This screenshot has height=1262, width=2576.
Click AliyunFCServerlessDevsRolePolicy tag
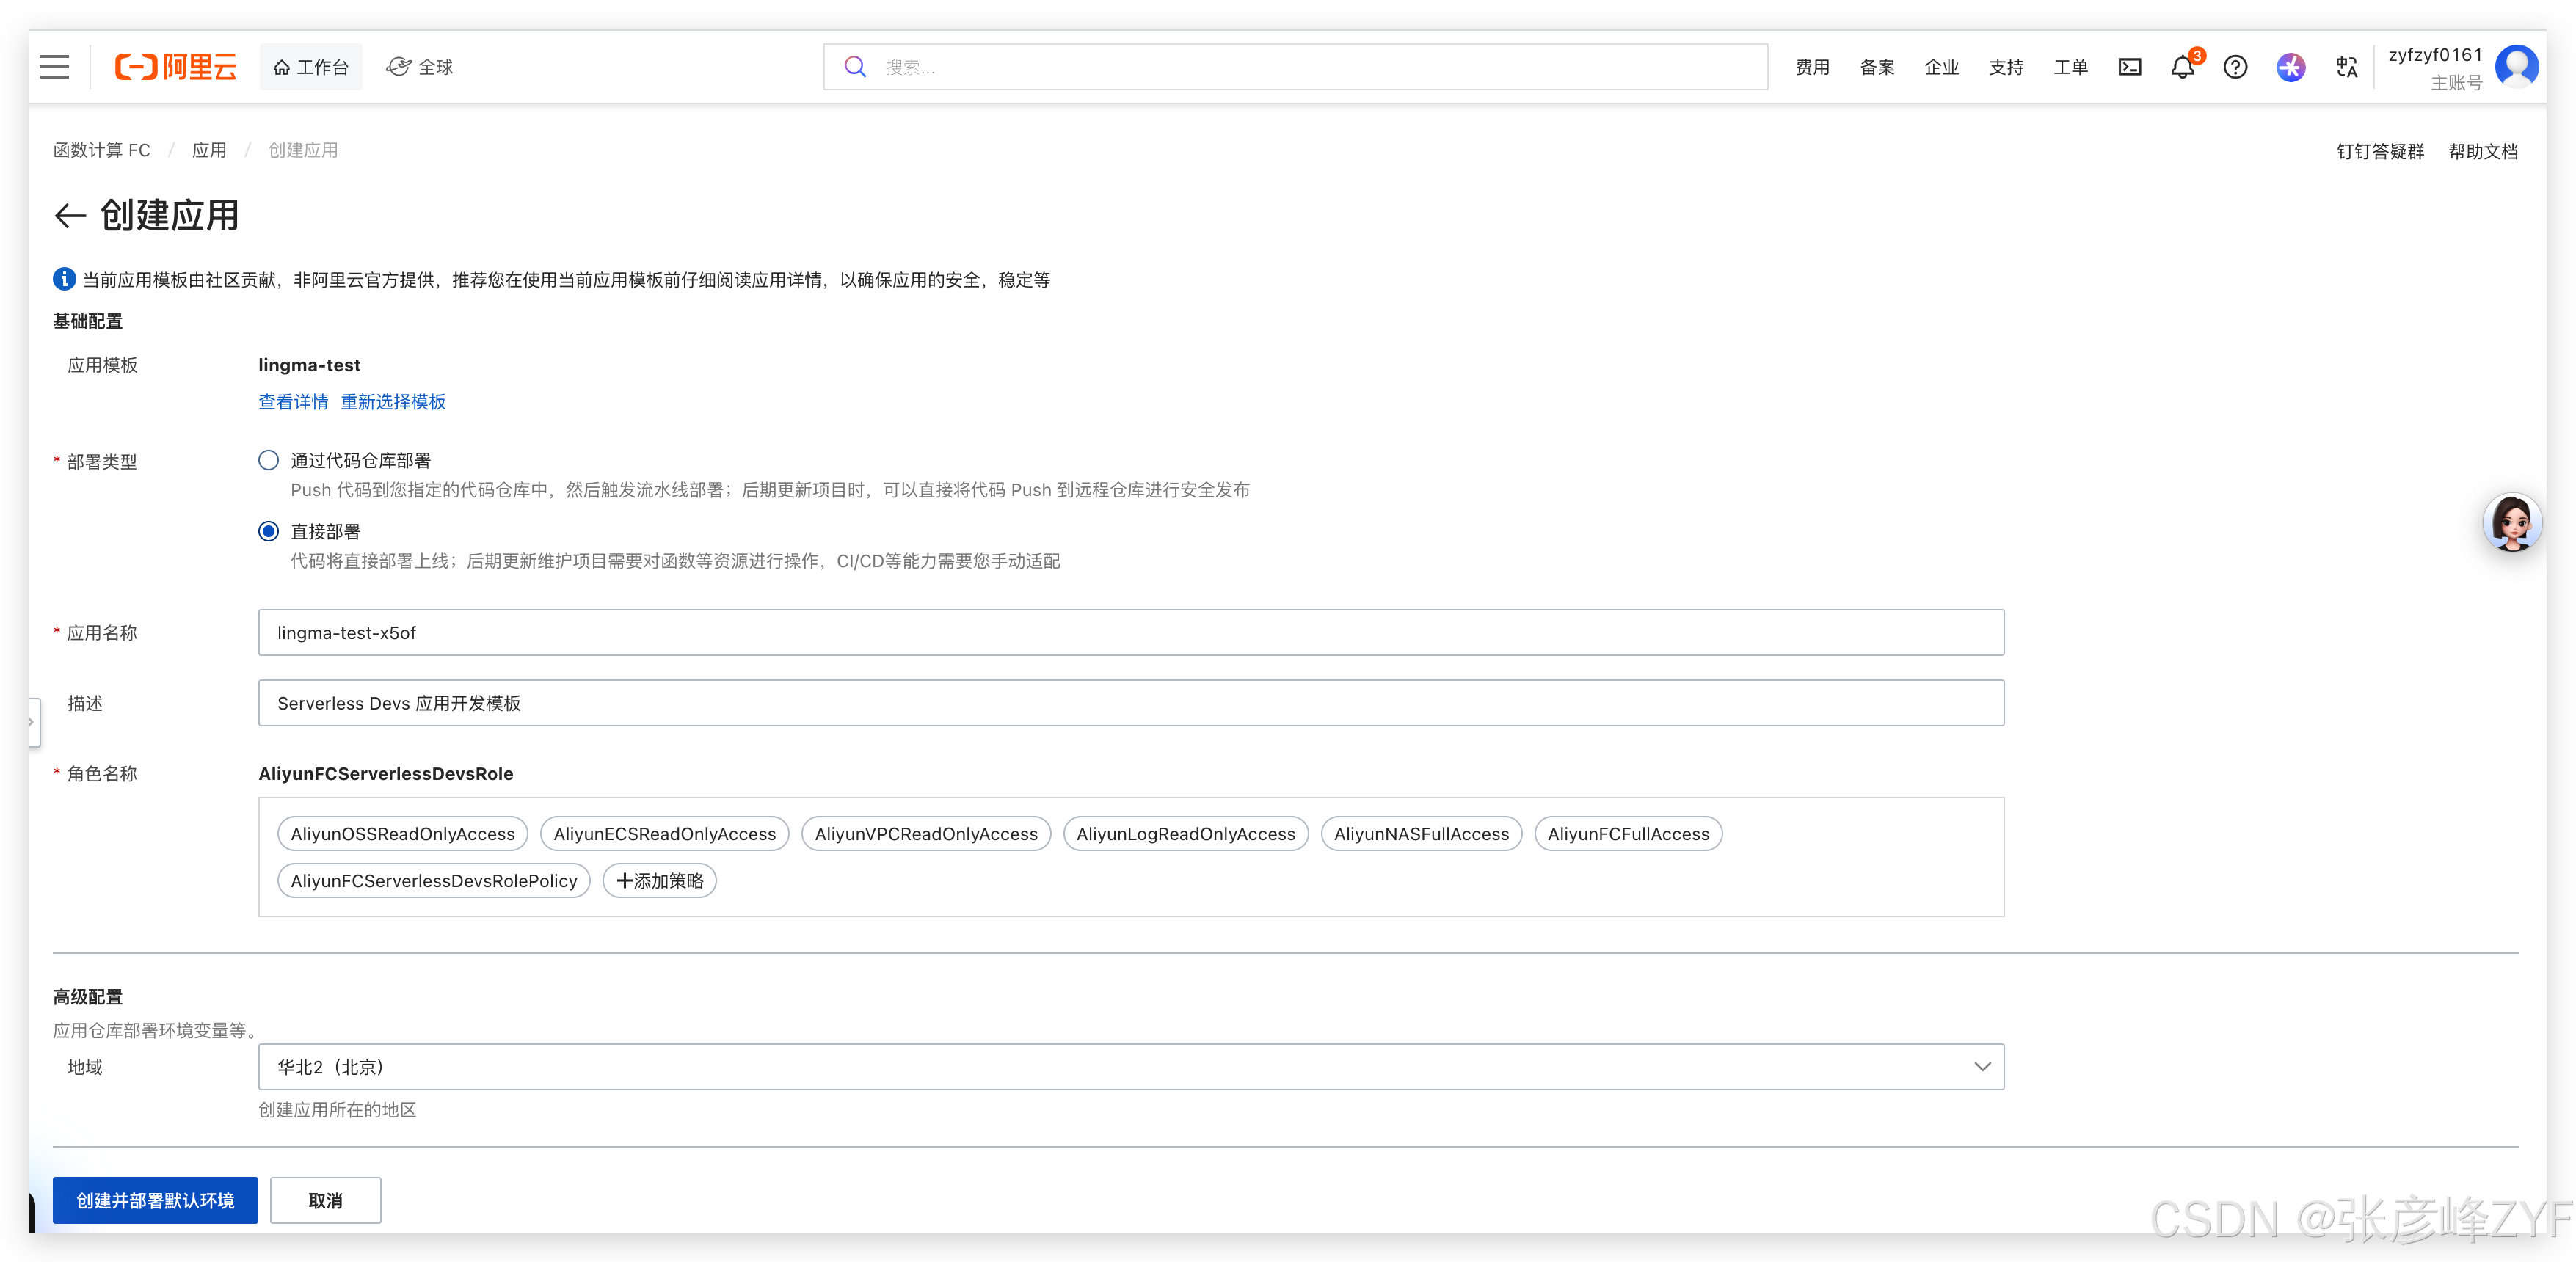tap(434, 881)
